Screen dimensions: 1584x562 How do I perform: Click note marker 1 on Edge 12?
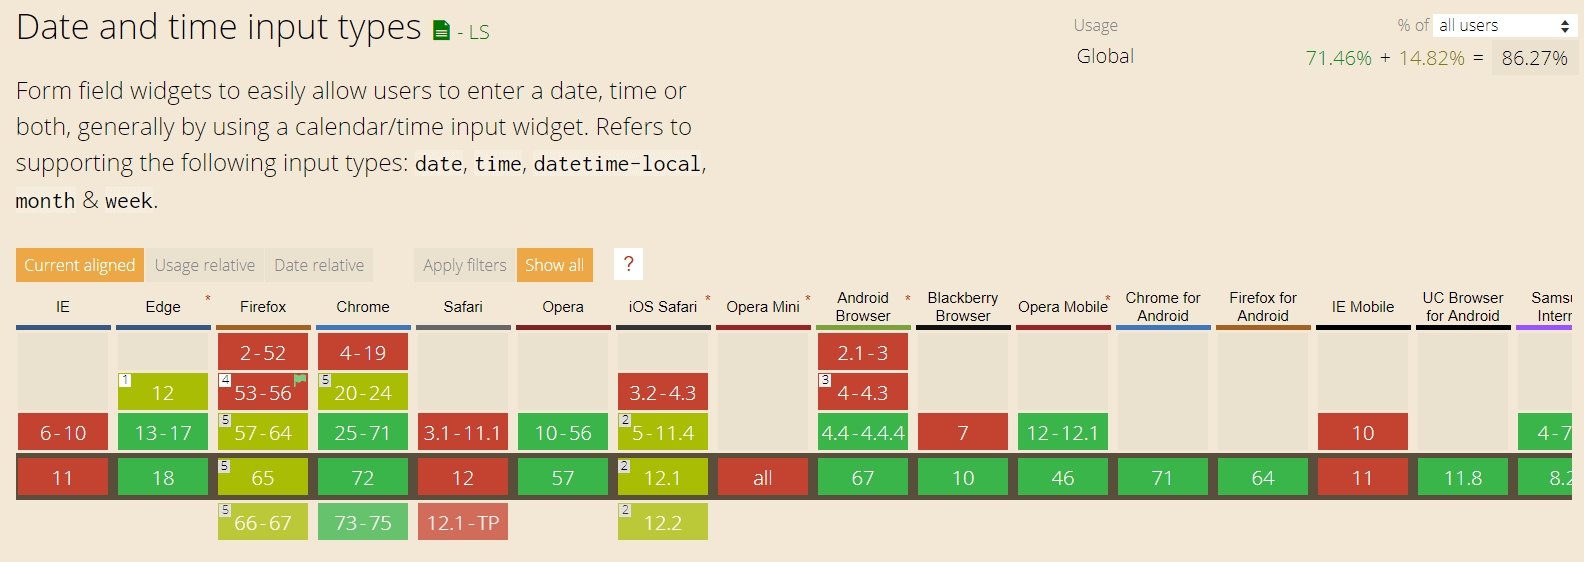(125, 380)
